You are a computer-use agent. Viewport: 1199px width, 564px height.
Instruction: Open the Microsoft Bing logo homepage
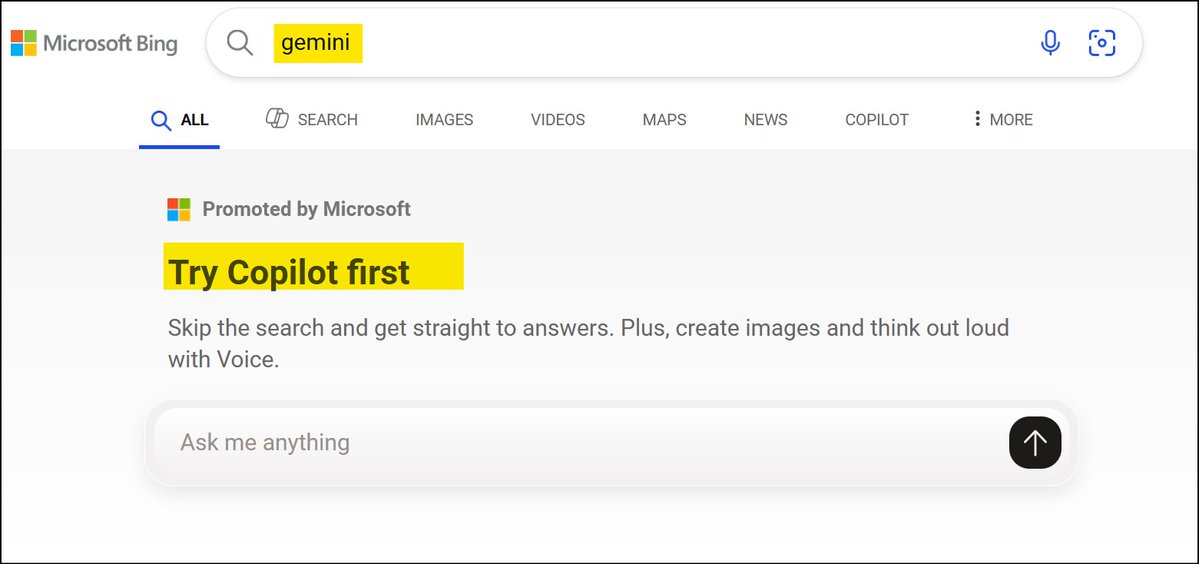tap(94, 43)
